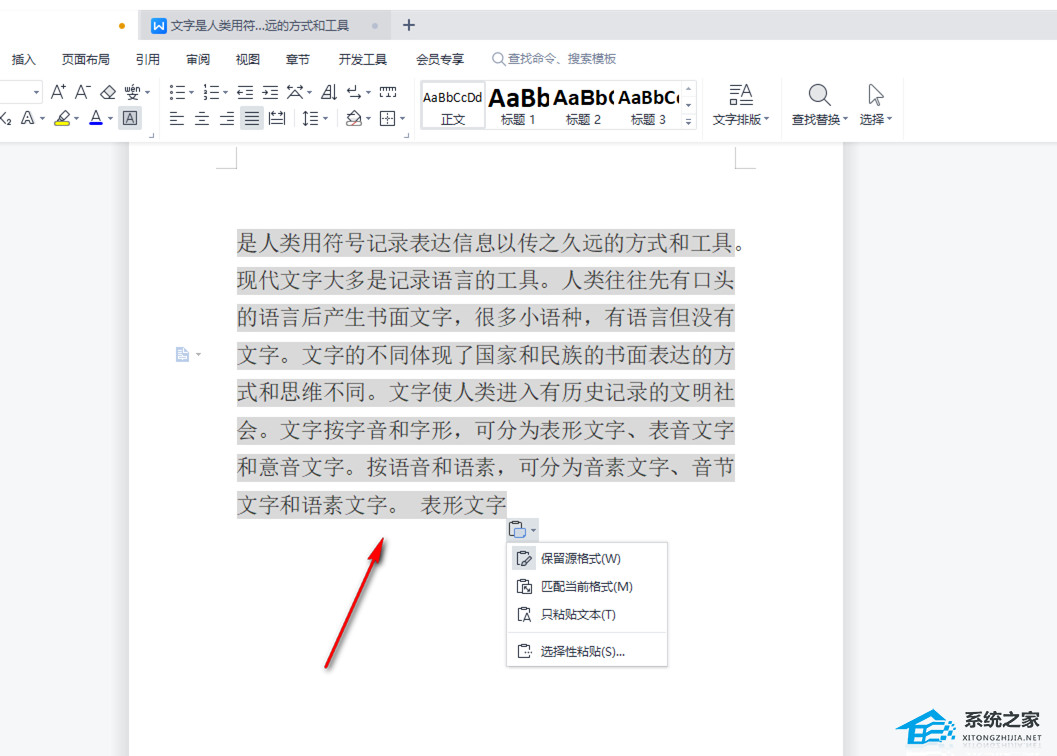The height and width of the screenshot is (756, 1057).
Task: Expand the line spacing dropdown arrow
Action: pyautogui.click(x=326, y=119)
